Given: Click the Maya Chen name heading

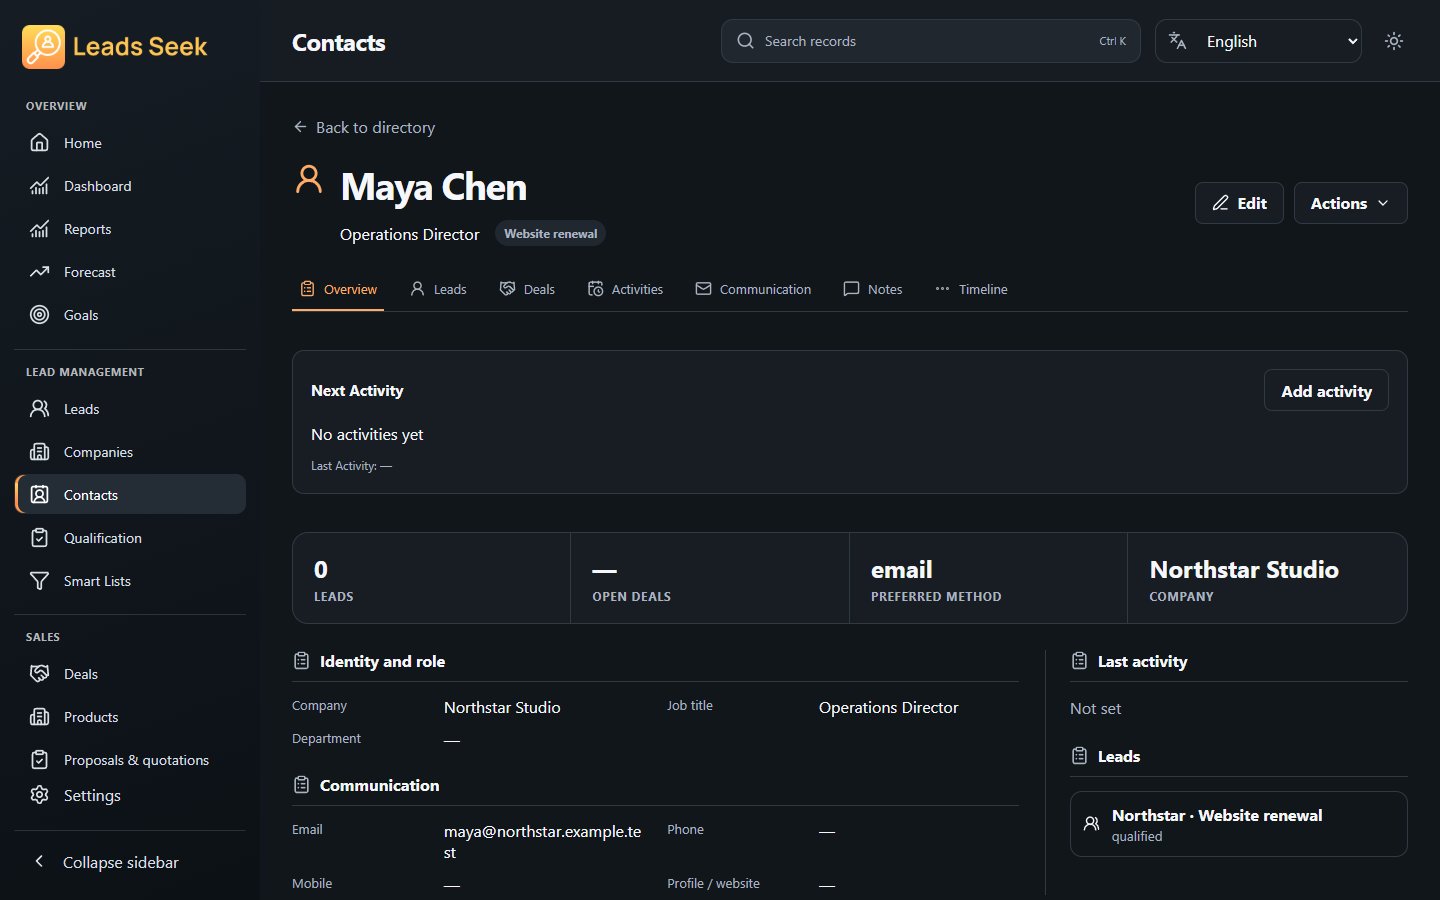Looking at the screenshot, I should point(433,187).
